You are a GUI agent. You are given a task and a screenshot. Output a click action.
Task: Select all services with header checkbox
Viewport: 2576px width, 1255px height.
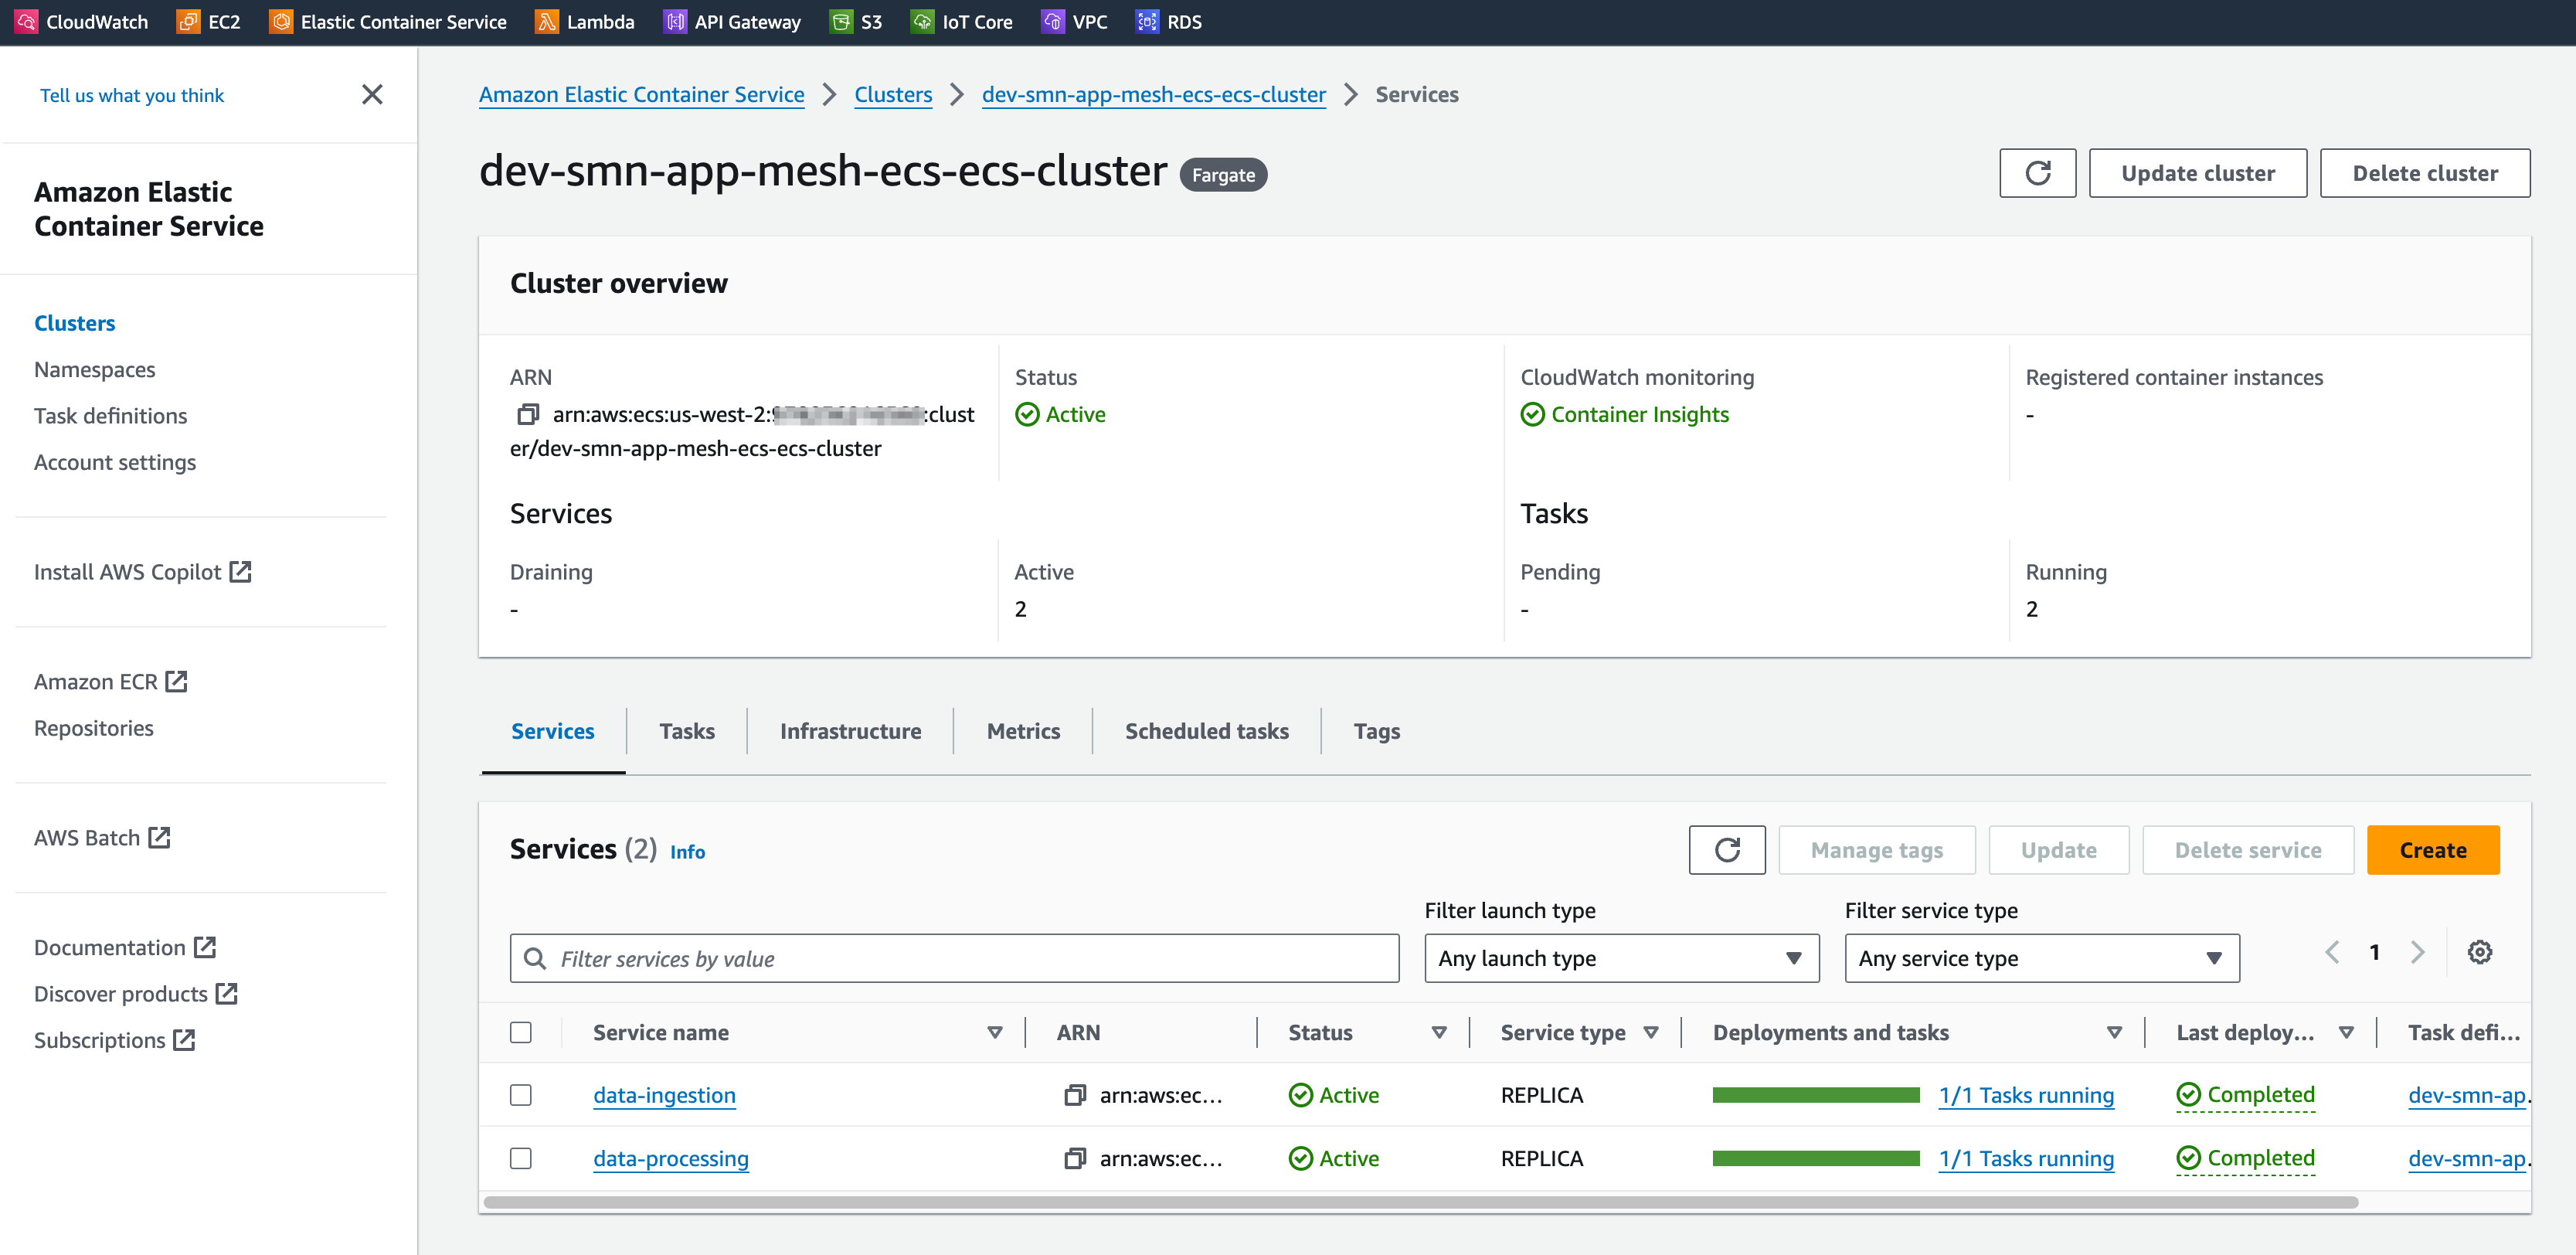[x=521, y=1032]
